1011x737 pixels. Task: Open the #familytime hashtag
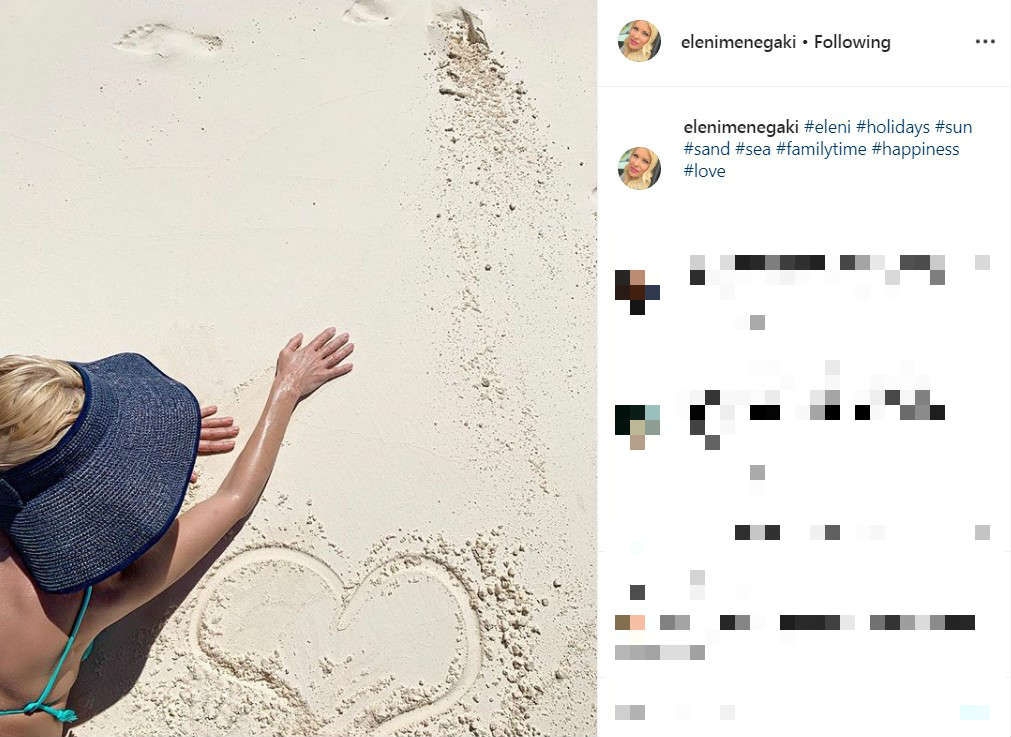pyautogui.click(x=821, y=149)
